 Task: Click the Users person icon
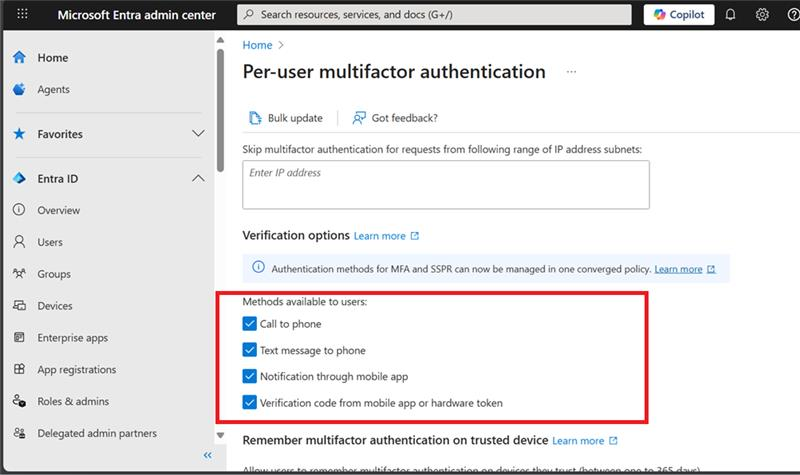(x=19, y=241)
